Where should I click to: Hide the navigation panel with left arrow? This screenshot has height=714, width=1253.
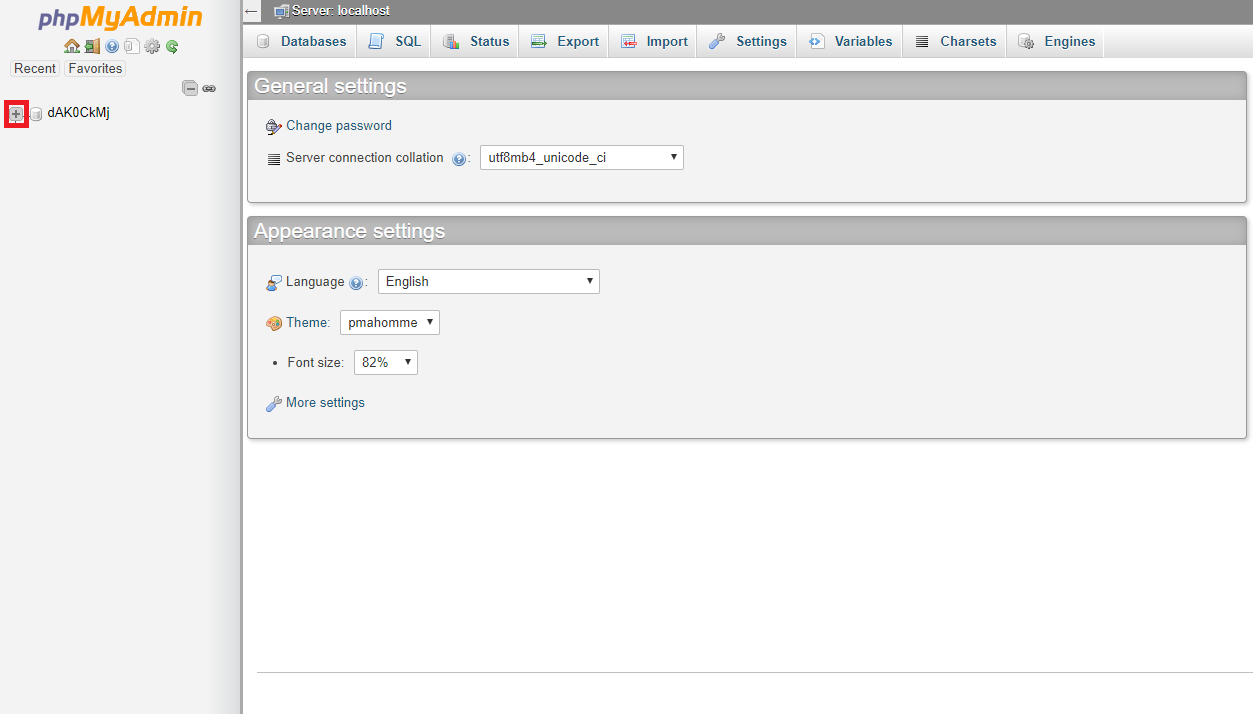(251, 11)
